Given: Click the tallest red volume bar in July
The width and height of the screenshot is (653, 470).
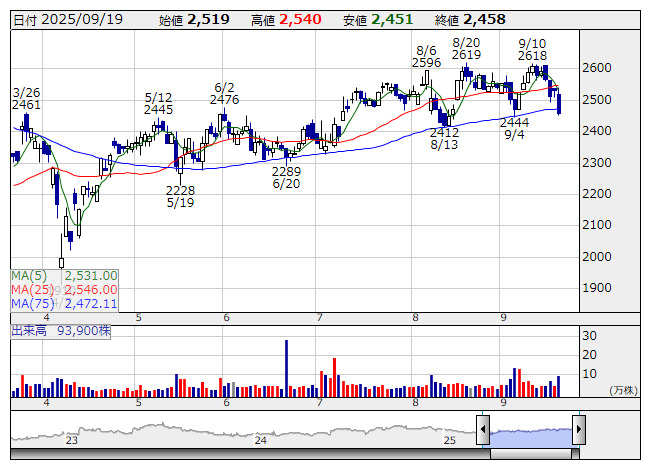Looking at the screenshot, I should (x=334, y=377).
